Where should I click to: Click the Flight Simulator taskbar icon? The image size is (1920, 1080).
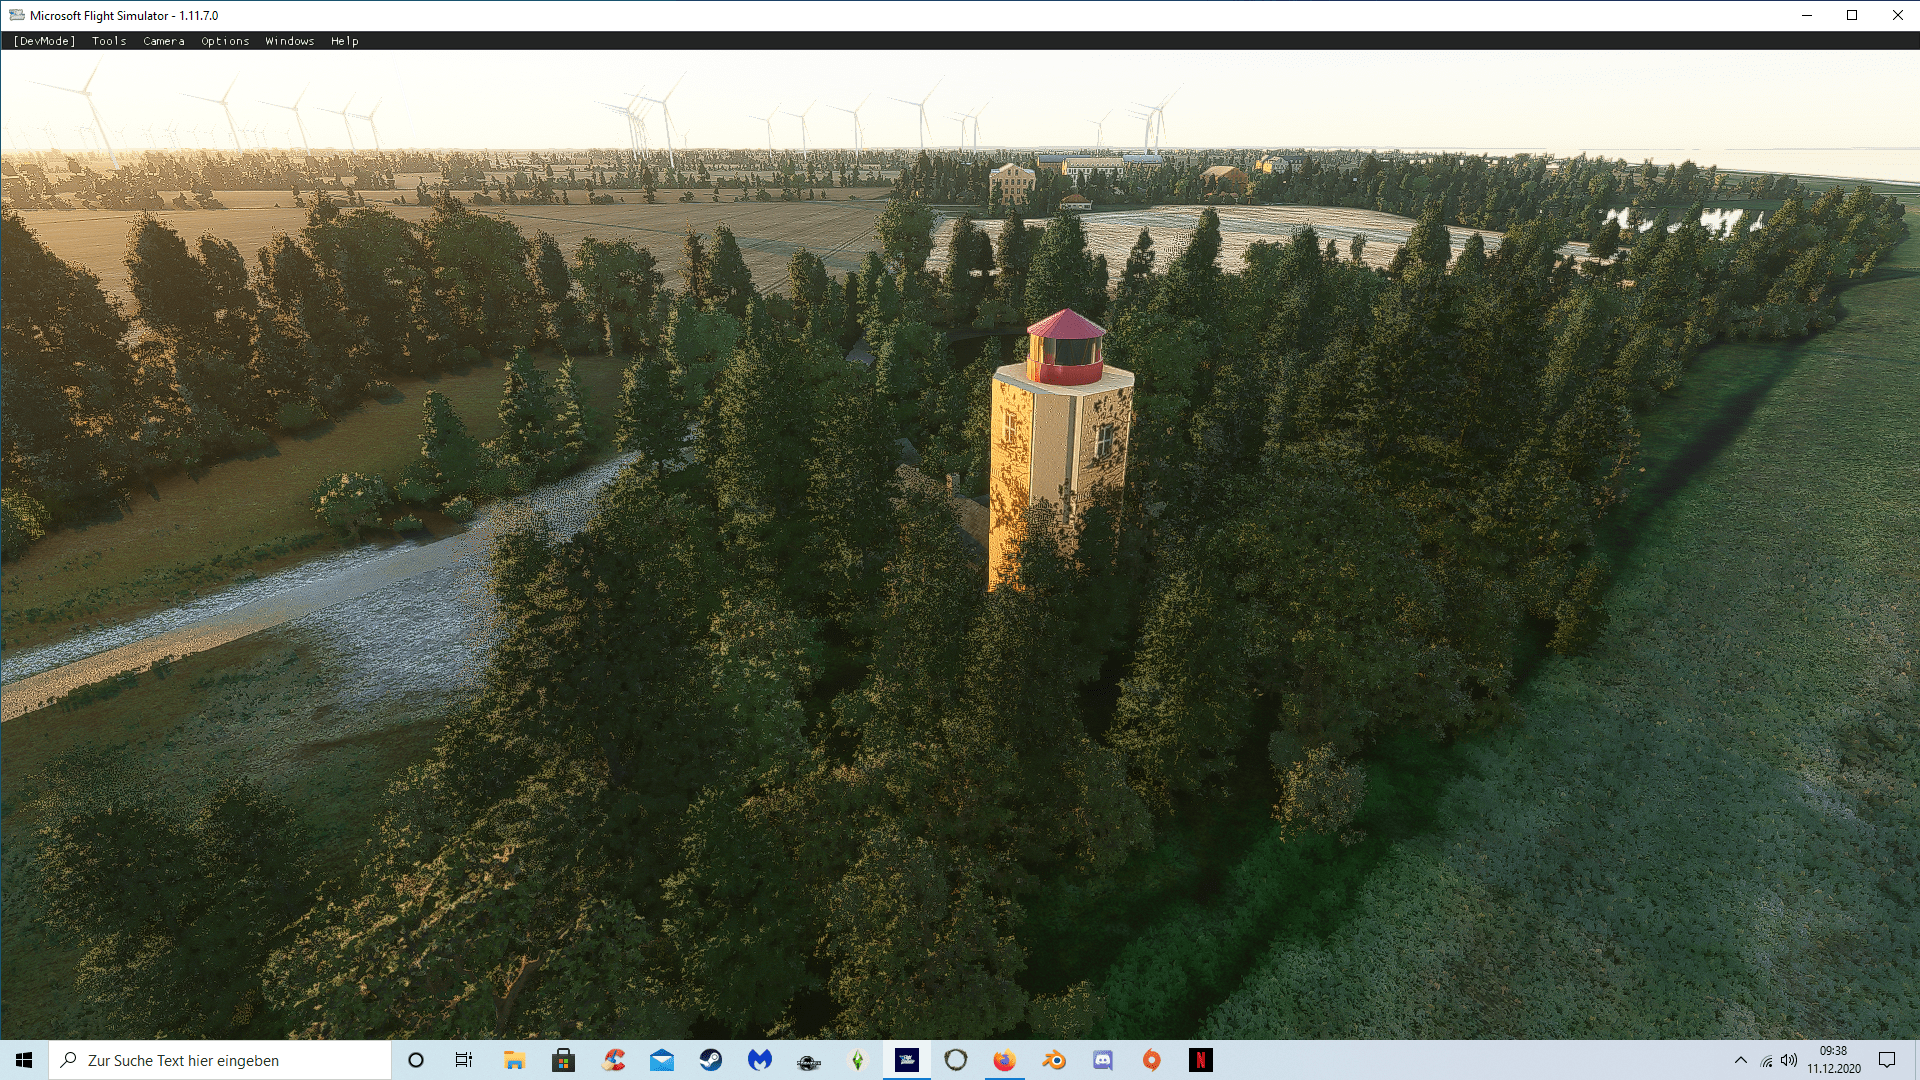tap(907, 1060)
